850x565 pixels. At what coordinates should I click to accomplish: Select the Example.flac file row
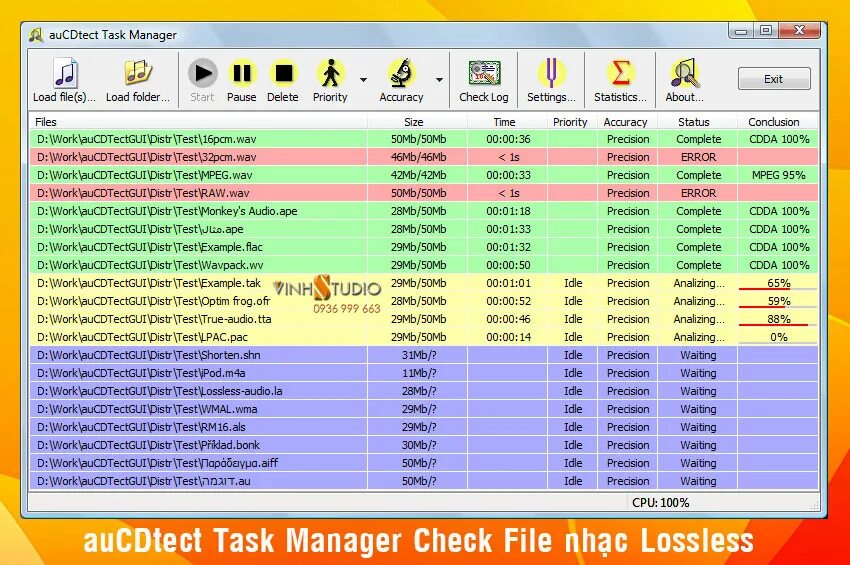[424, 247]
